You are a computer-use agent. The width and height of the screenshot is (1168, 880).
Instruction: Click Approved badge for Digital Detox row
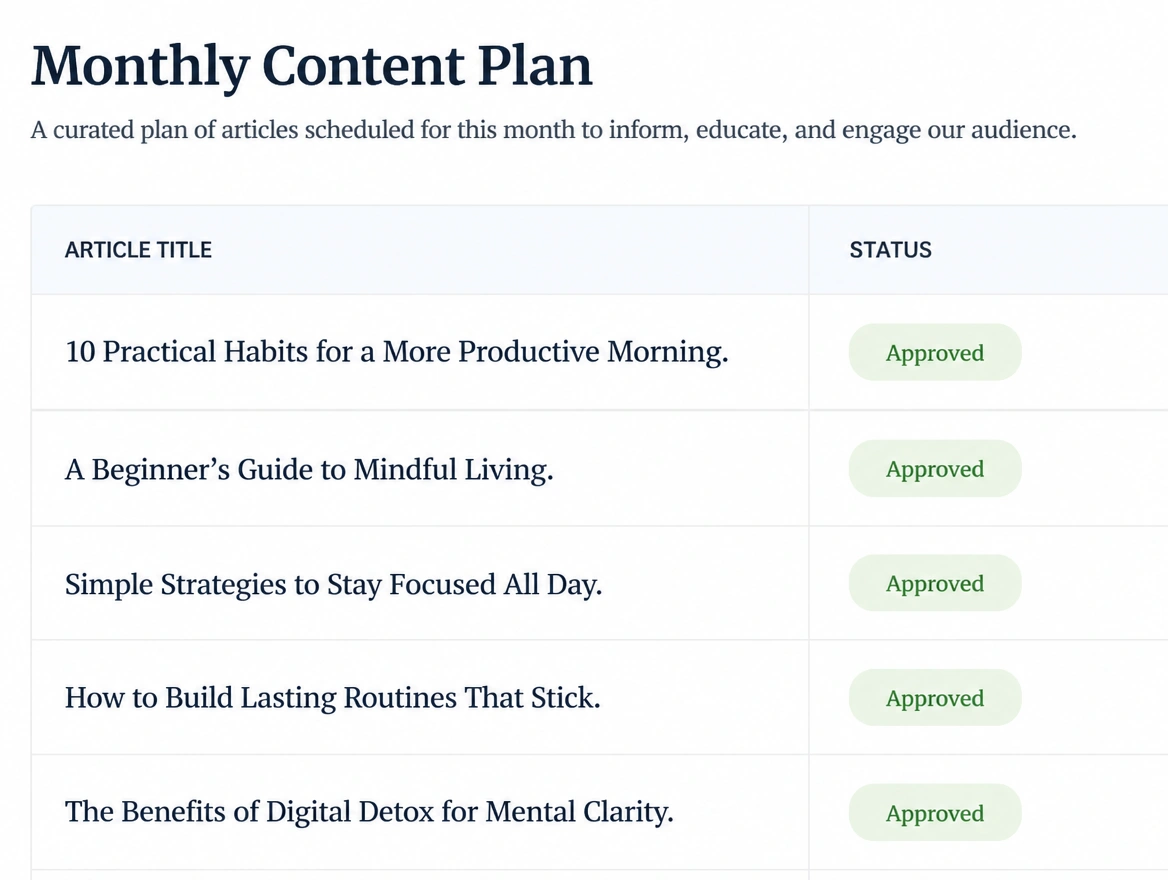(x=935, y=813)
